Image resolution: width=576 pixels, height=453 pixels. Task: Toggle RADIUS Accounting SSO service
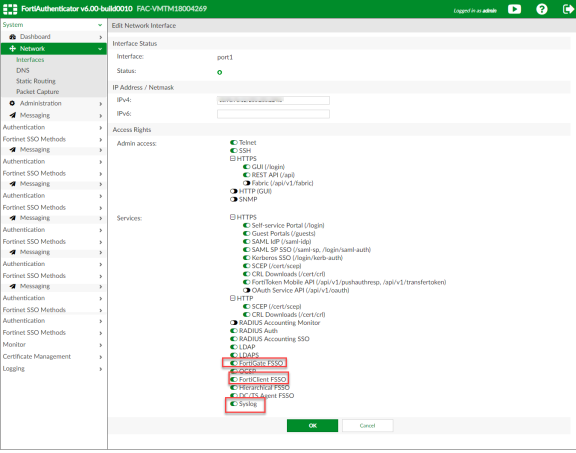tap(234, 339)
